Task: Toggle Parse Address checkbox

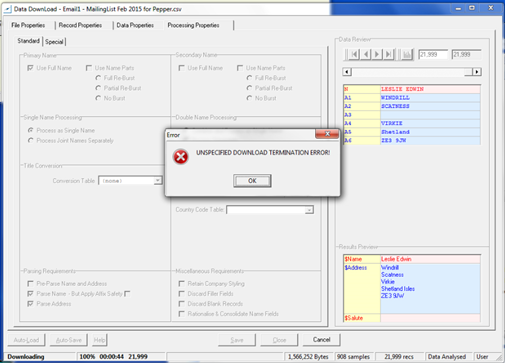Action: point(30,304)
